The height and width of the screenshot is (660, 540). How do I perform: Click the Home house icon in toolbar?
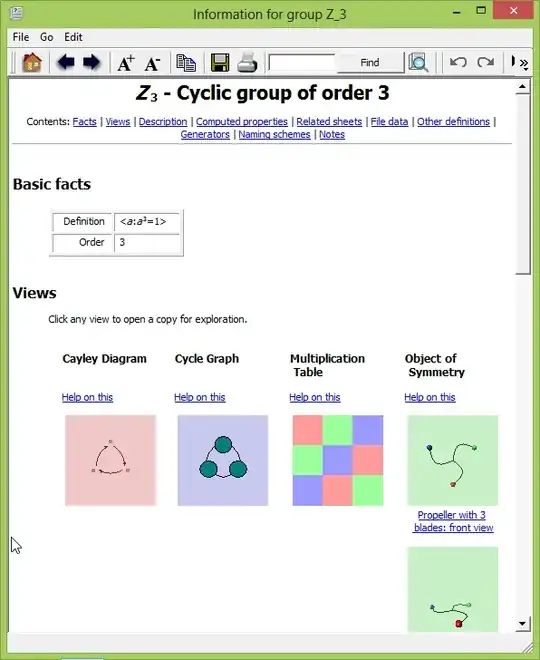pyautogui.click(x=32, y=63)
